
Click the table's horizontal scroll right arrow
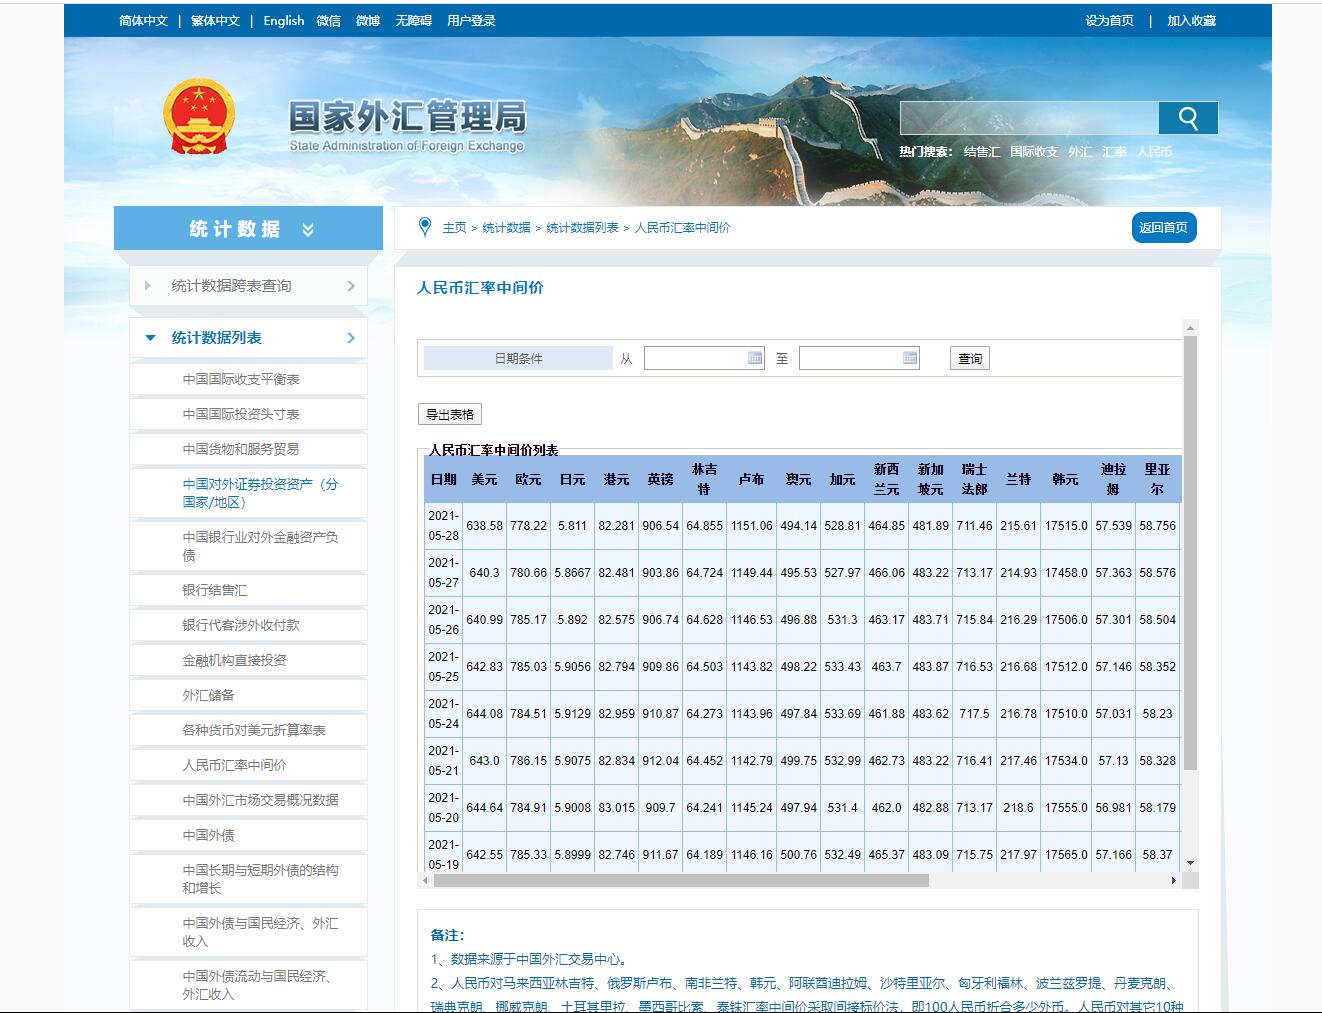click(x=1173, y=881)
